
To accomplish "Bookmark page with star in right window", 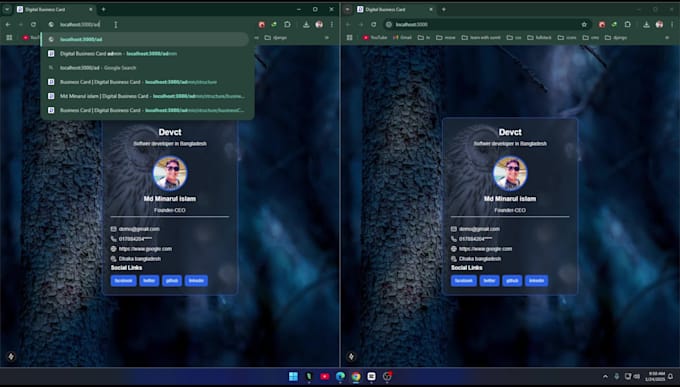I will point(584,25).
